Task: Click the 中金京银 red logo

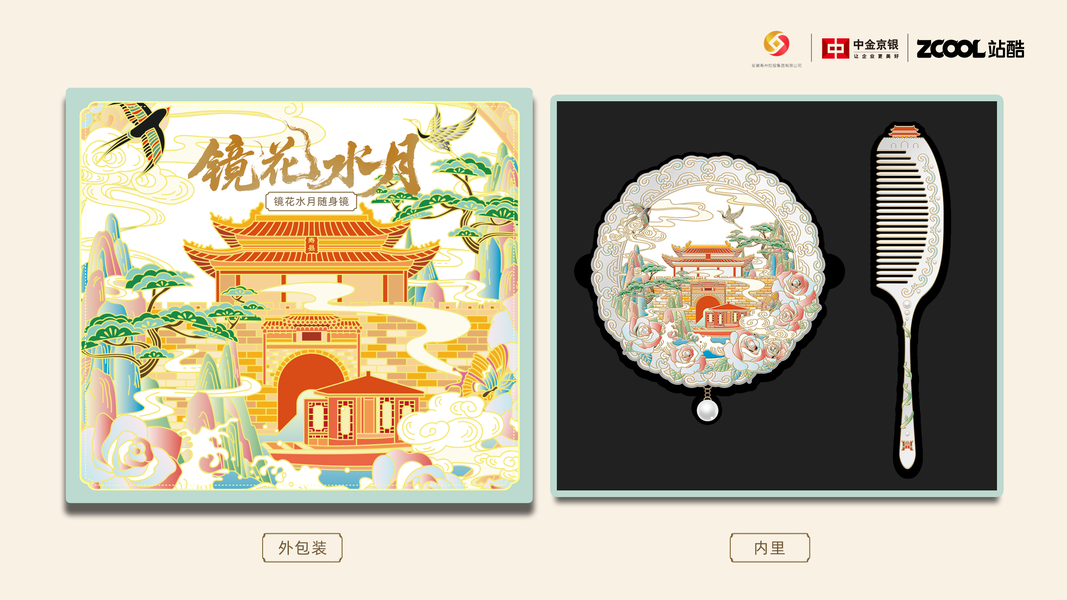Action: (x=860, y=48)
